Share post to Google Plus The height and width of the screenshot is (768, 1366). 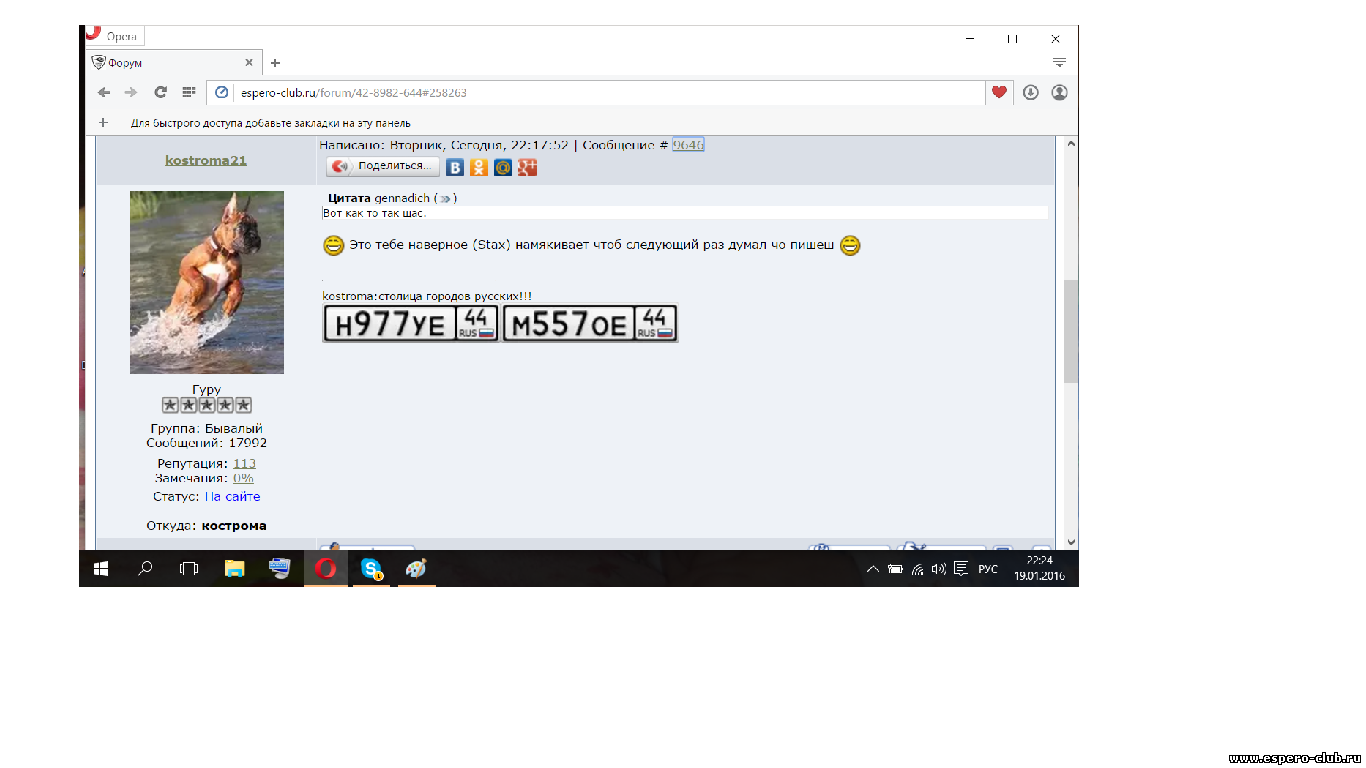[527, 167]
